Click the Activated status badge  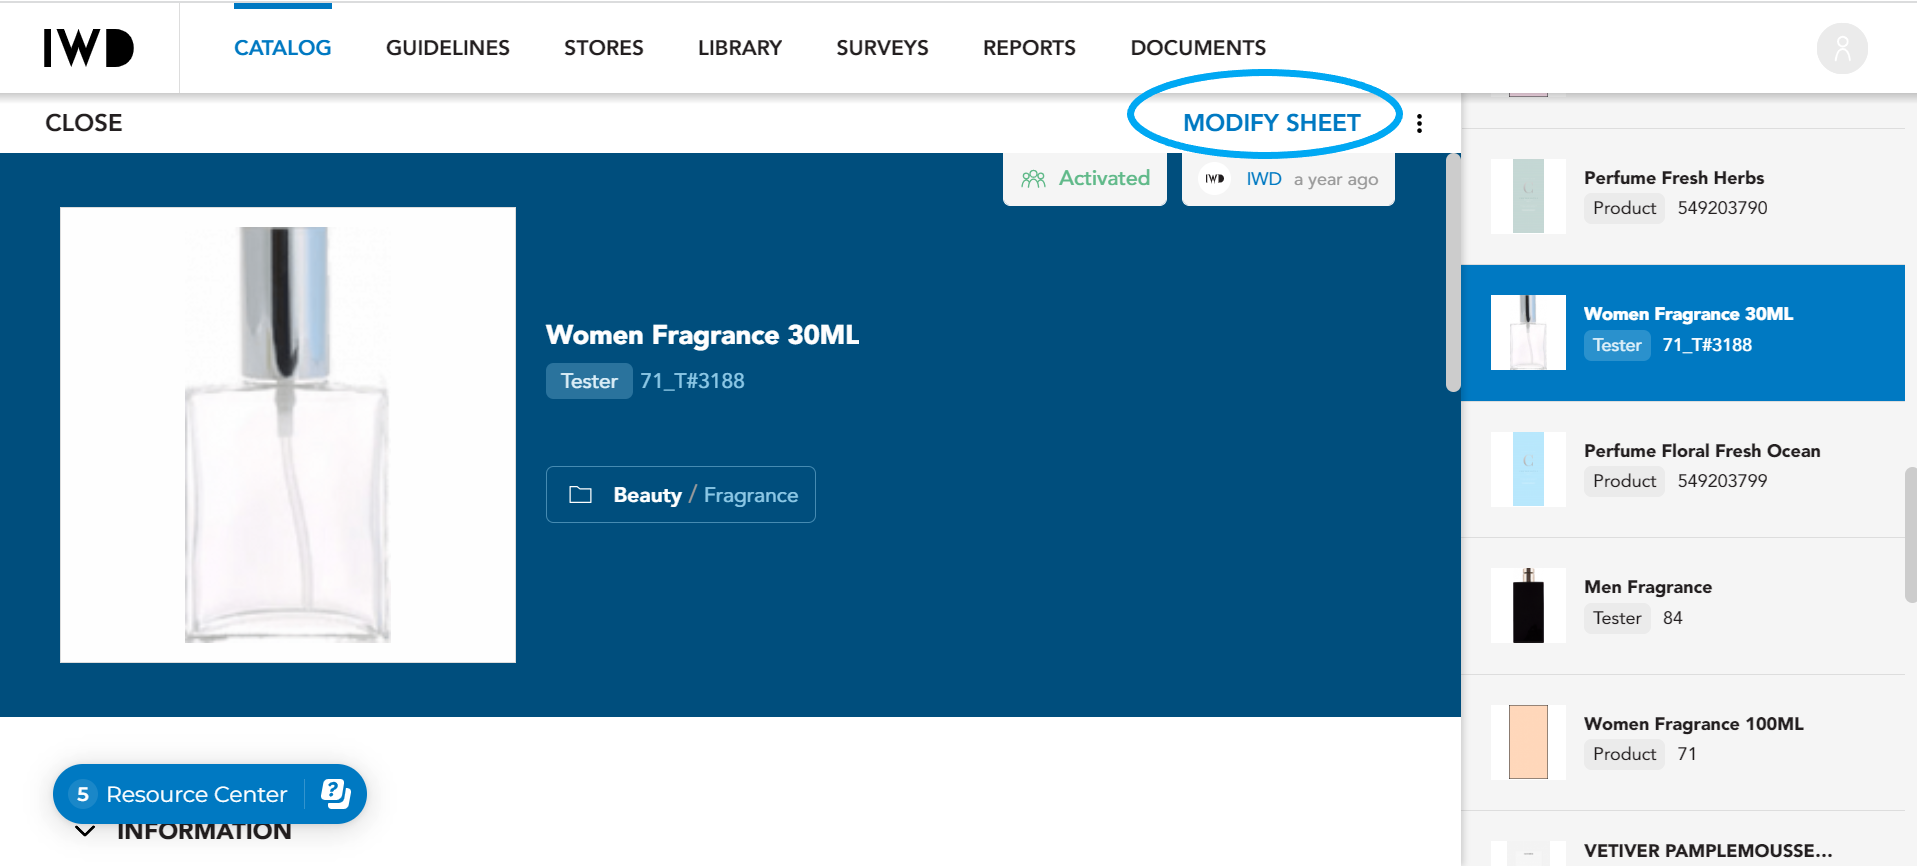1085,179
